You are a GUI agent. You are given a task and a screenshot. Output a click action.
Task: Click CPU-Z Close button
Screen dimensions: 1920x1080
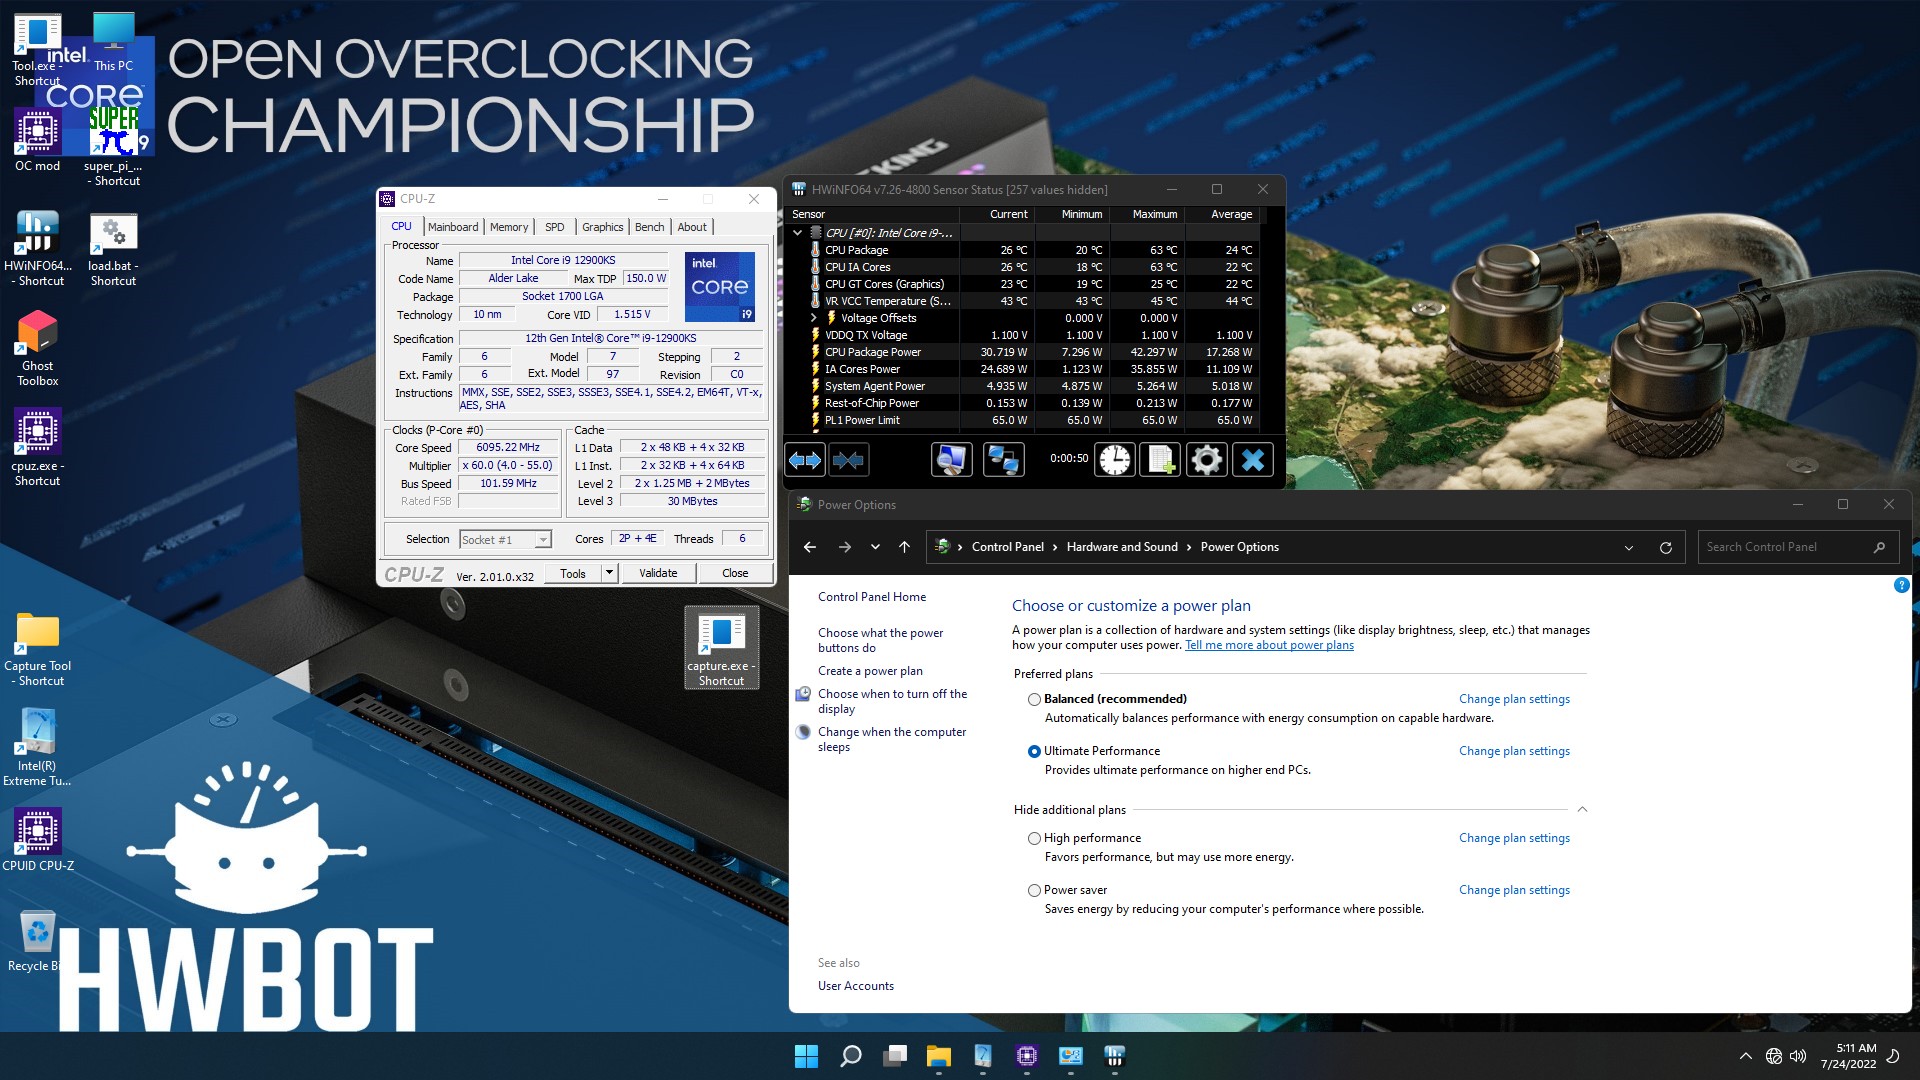coord(735,573)
